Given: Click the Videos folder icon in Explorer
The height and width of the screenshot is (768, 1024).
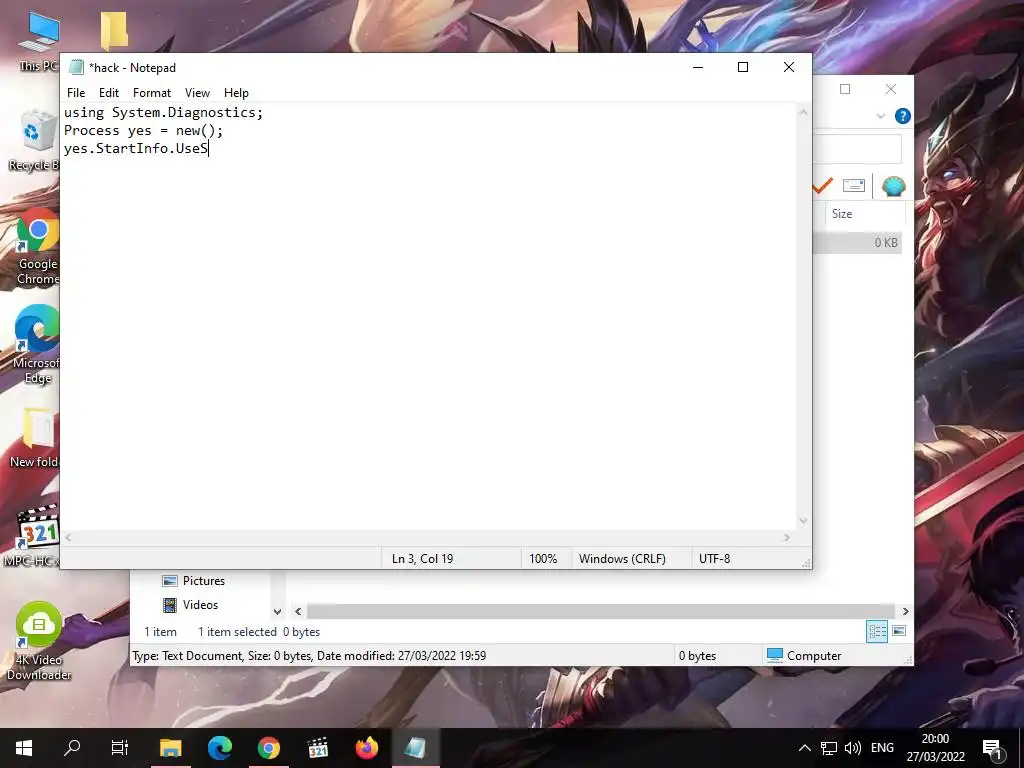Looking at the screenshot, I should tap(170, 605).
